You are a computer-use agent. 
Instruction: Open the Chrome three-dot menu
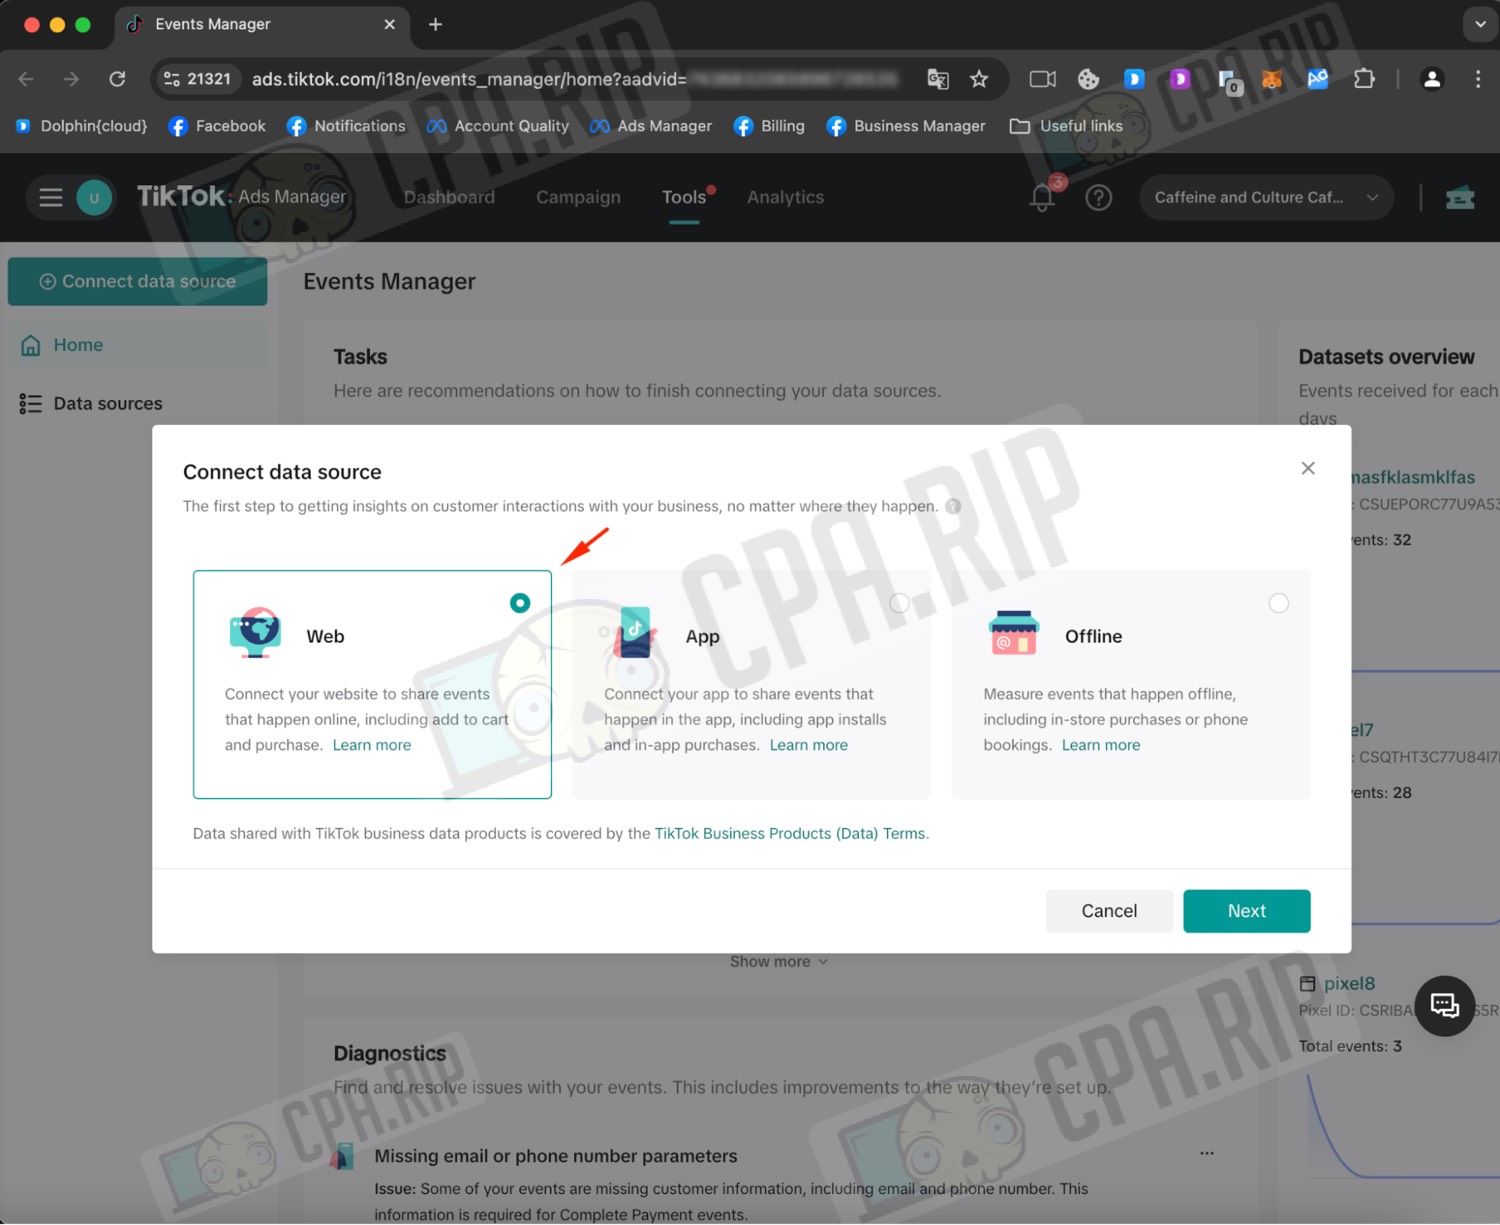[x=1478, y=79]
